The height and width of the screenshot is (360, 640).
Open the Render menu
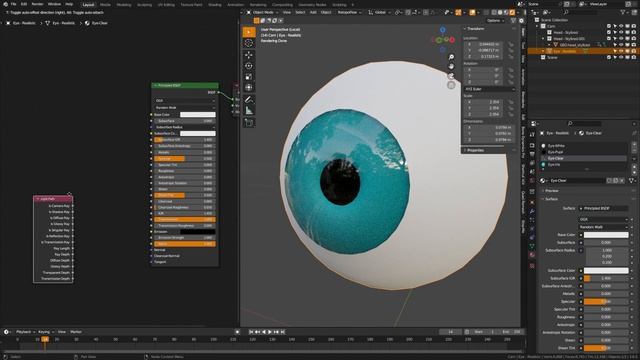pos(37,4)
